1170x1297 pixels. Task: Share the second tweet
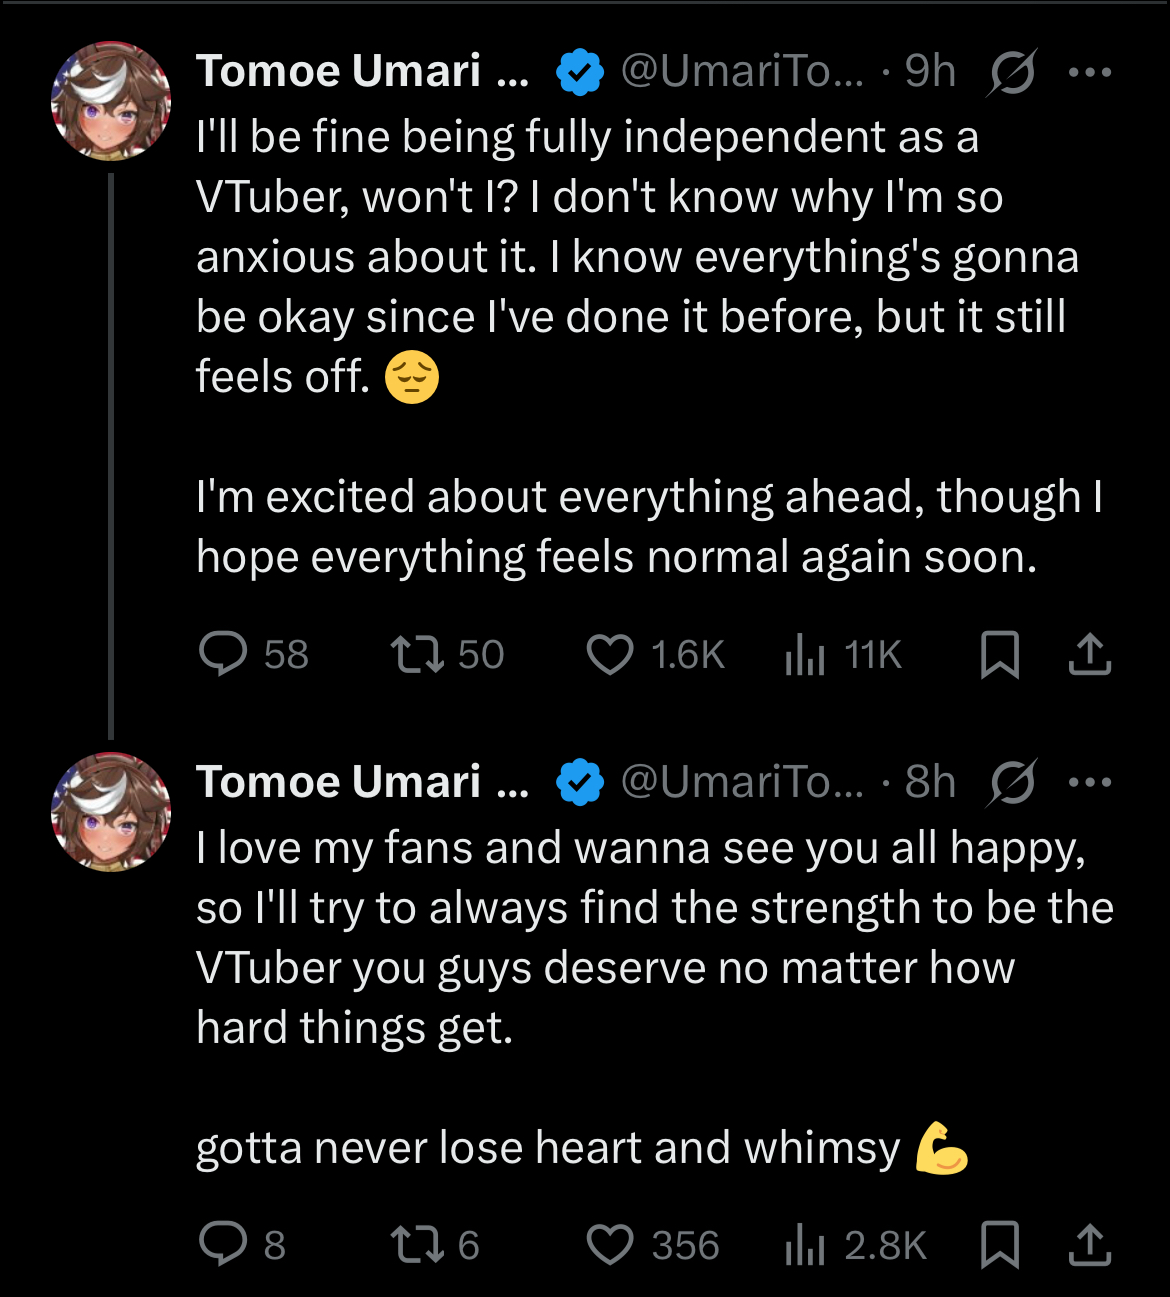[x=1090, y=1244]
